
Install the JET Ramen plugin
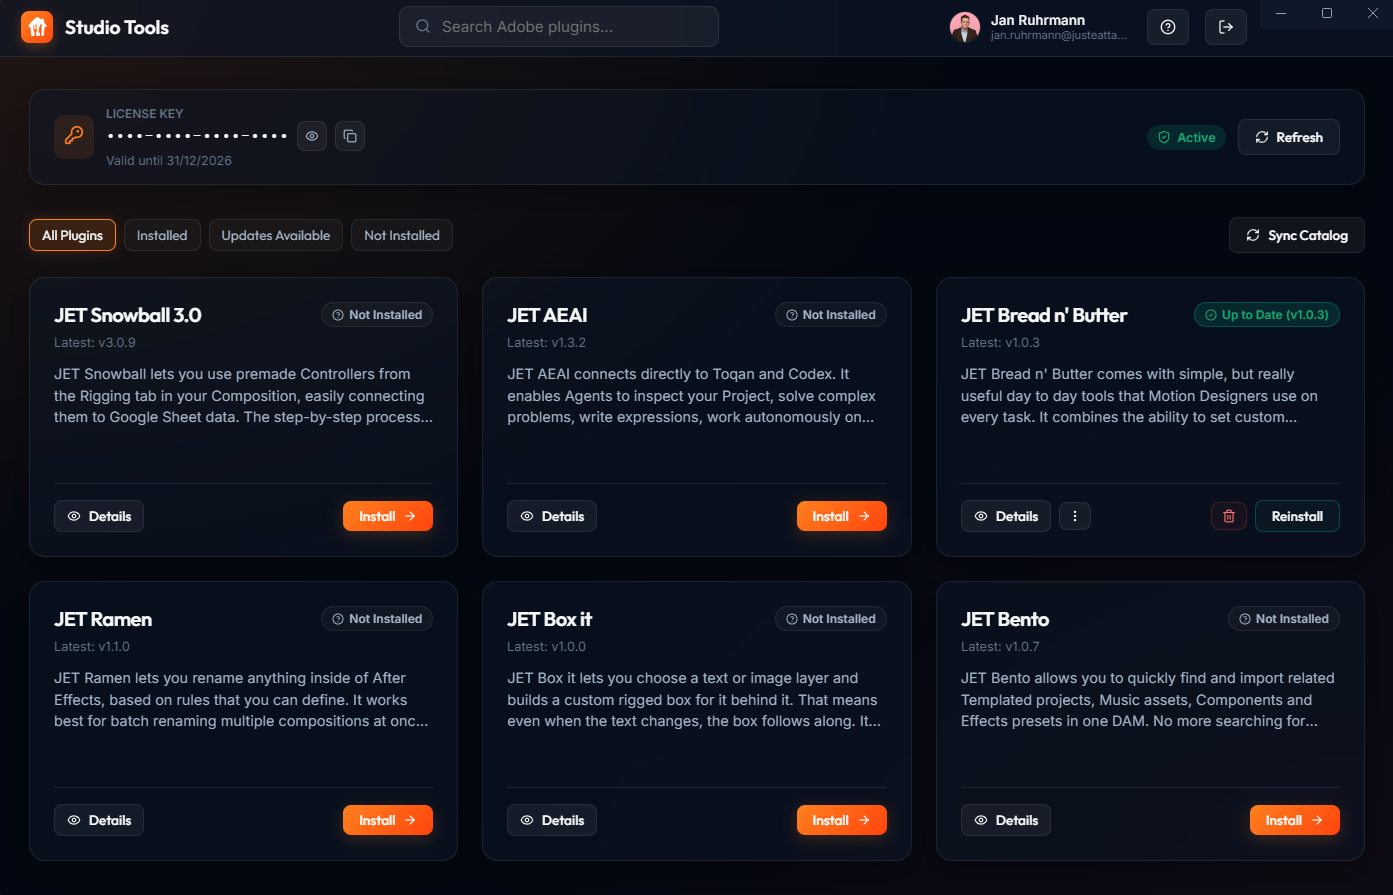click(388, 820)
